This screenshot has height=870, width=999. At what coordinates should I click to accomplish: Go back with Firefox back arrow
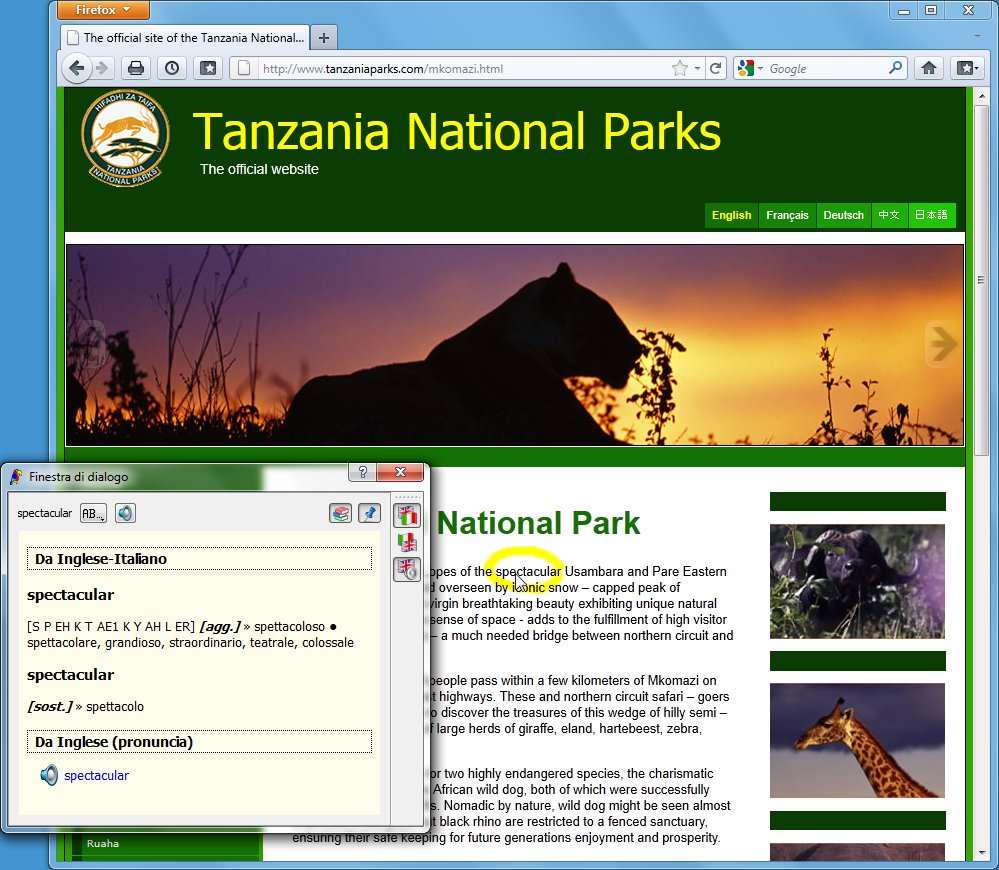coord(76,68)
